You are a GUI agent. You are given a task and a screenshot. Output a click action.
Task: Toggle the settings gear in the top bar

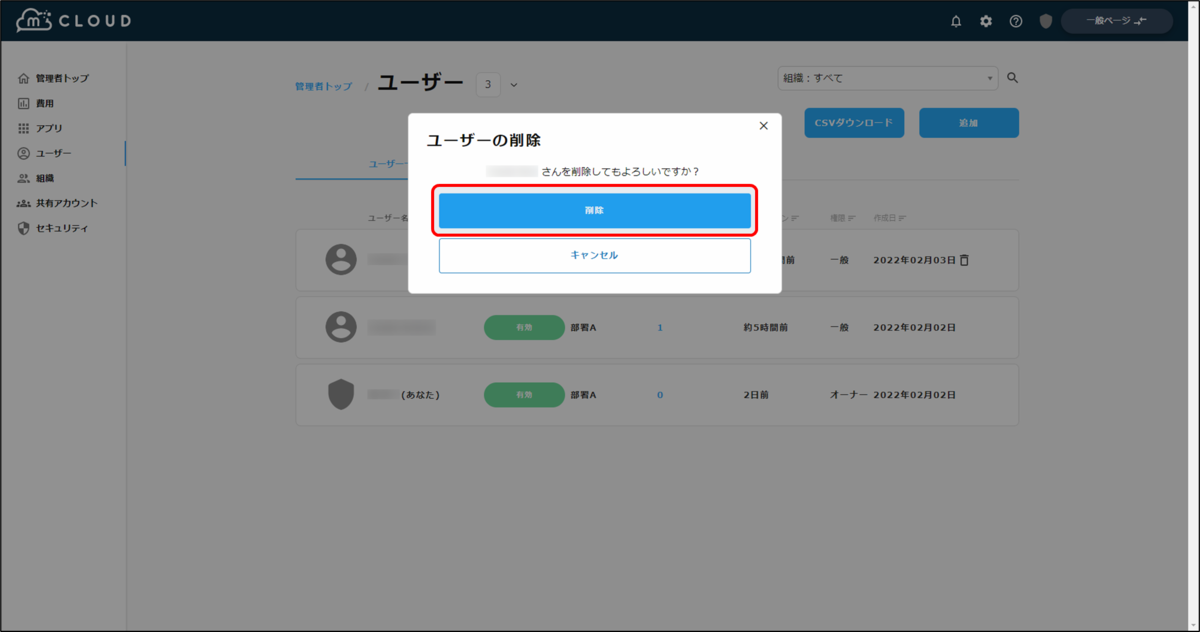pyautogui.click(x=986, y=20)
